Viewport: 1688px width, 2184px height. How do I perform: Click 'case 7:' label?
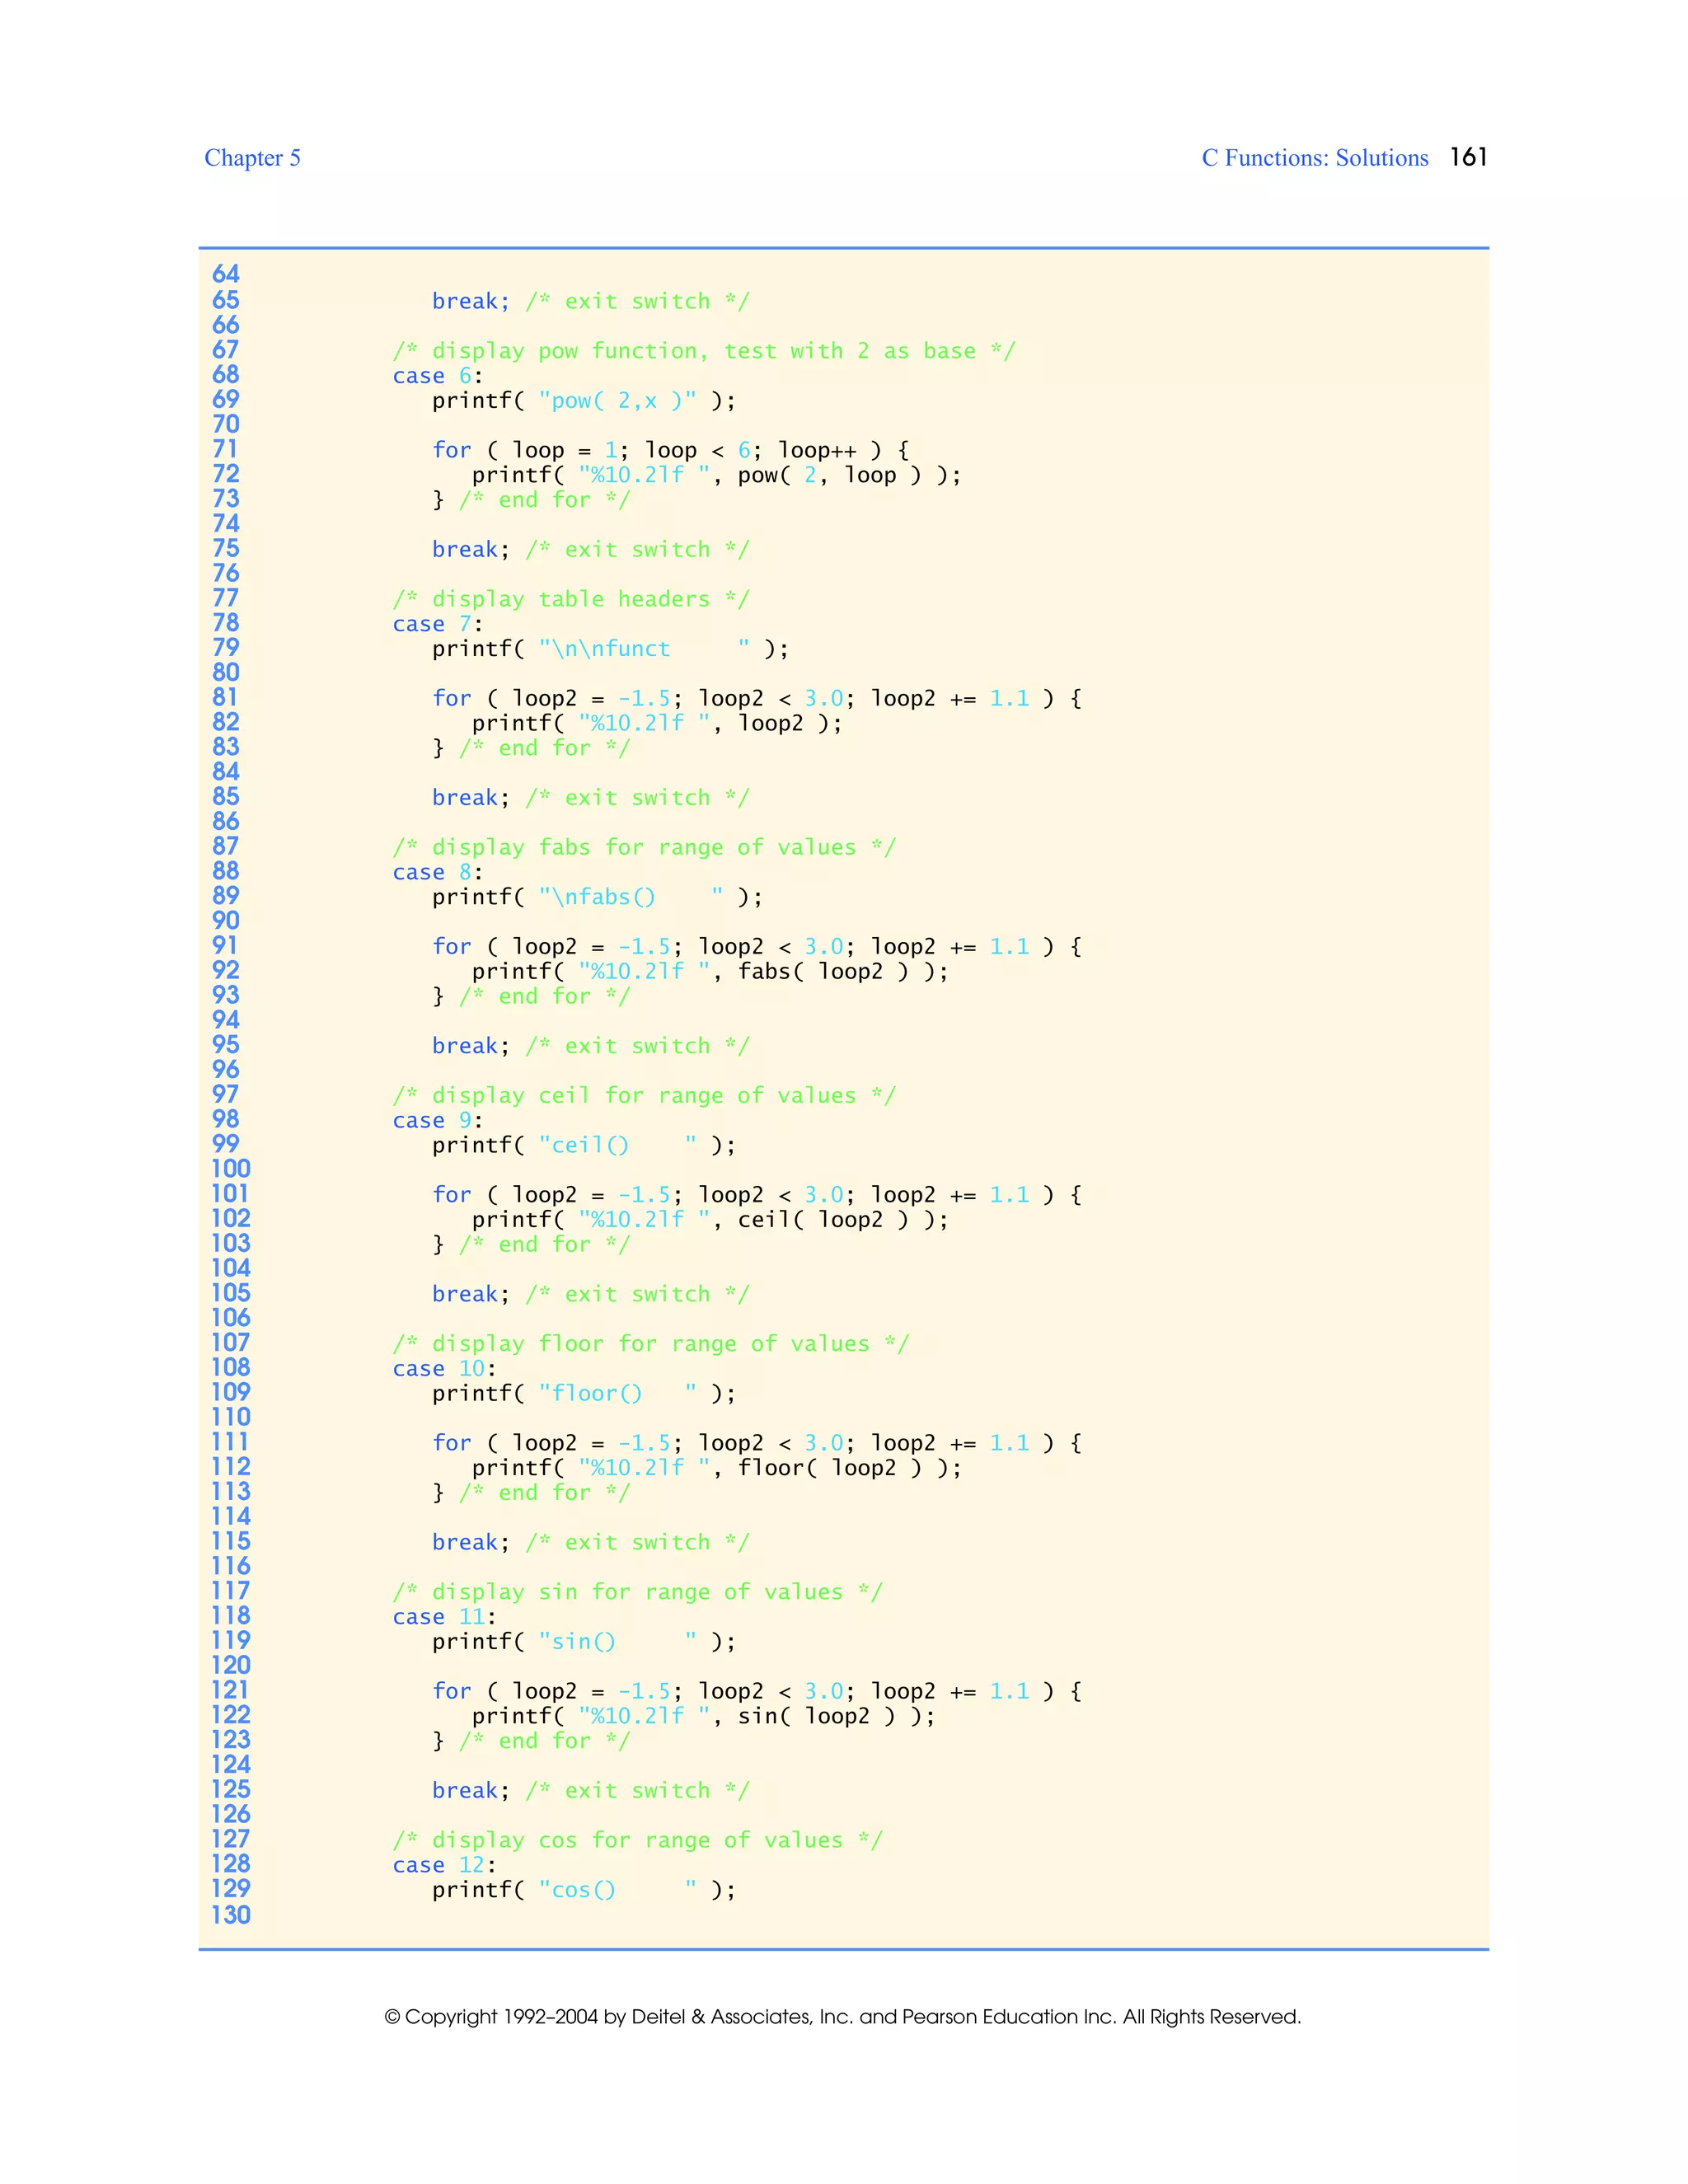point(438,624)
